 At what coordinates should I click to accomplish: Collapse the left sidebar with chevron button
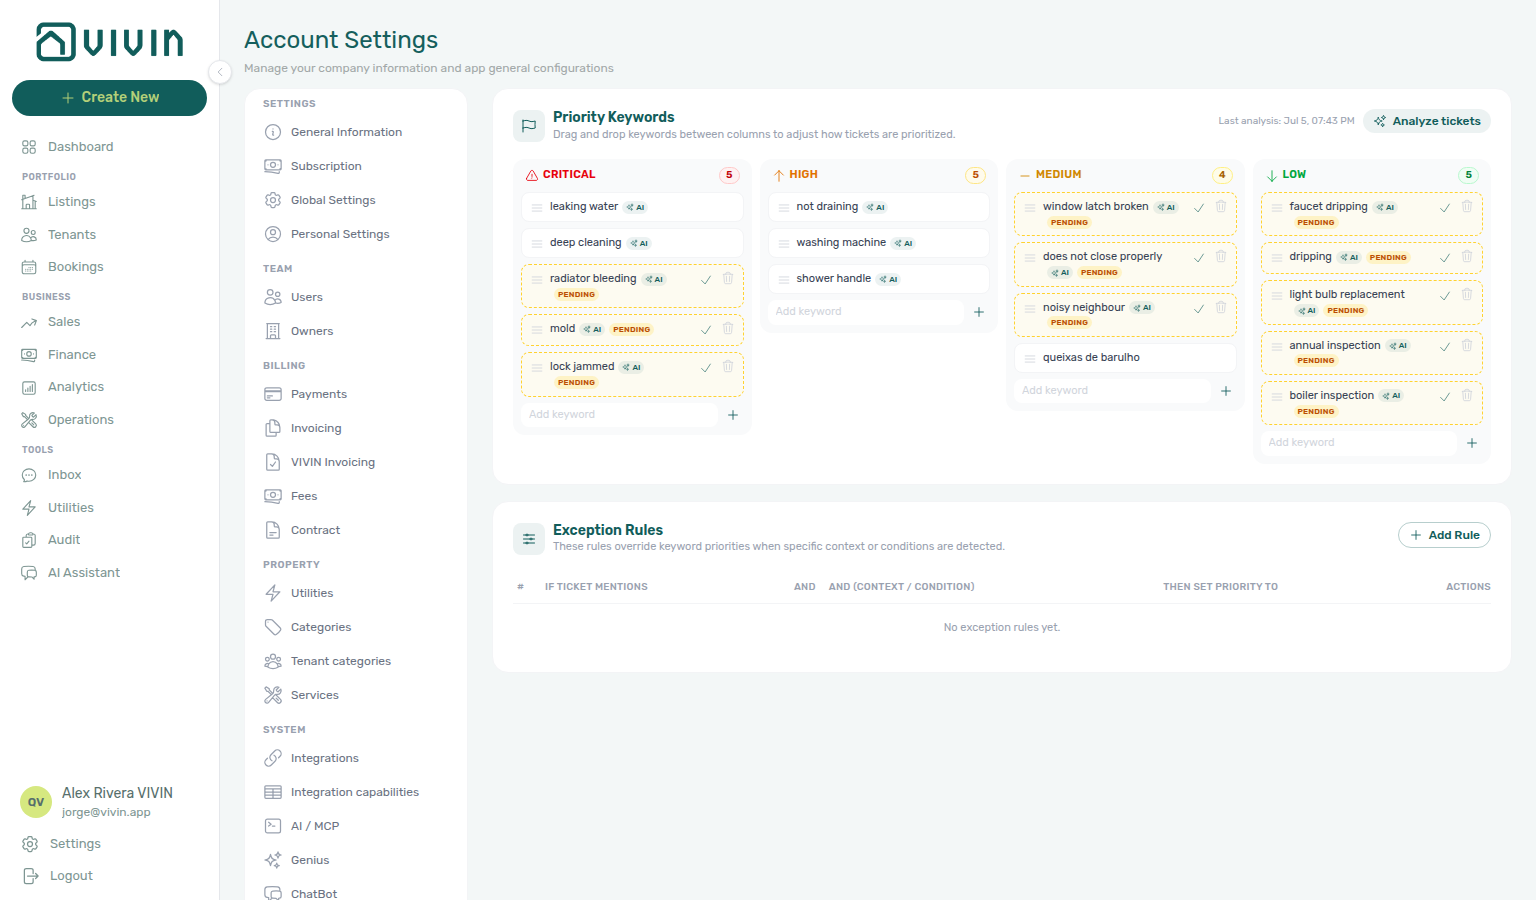[x=220, y=71]
